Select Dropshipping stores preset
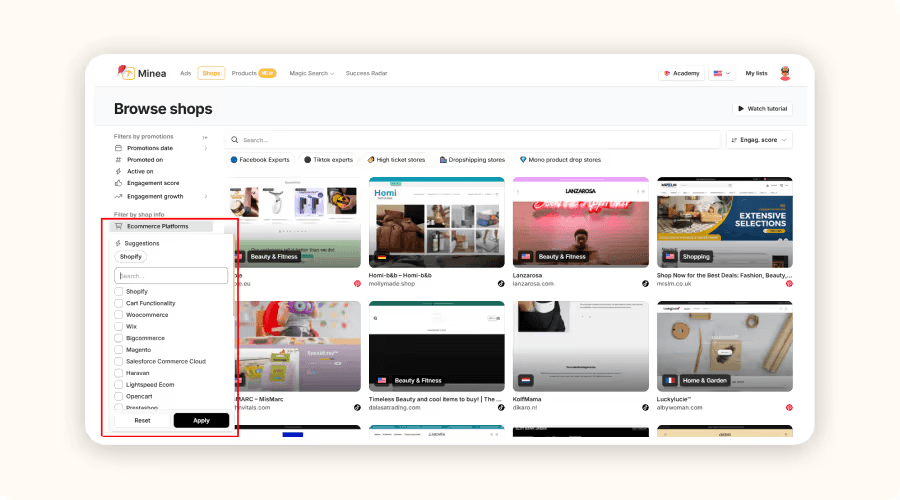 [x=472, y=160]
